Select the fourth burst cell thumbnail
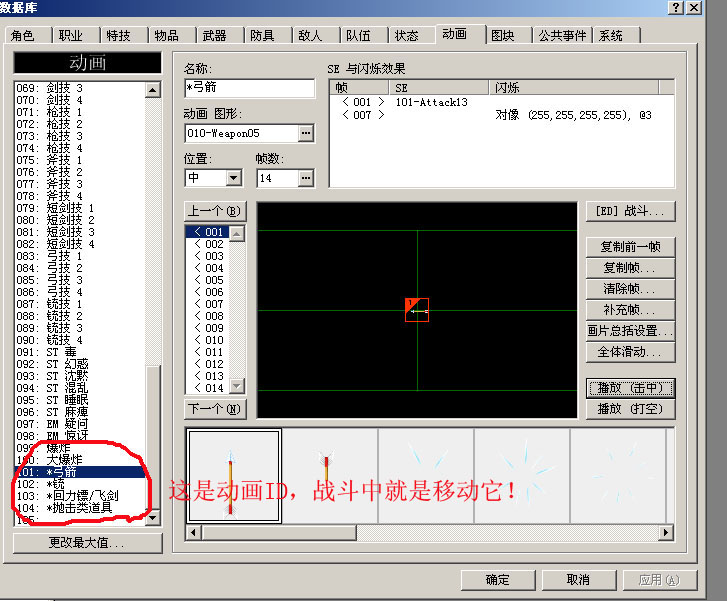Viewport: 727px width, 601px height. point(522,475)
